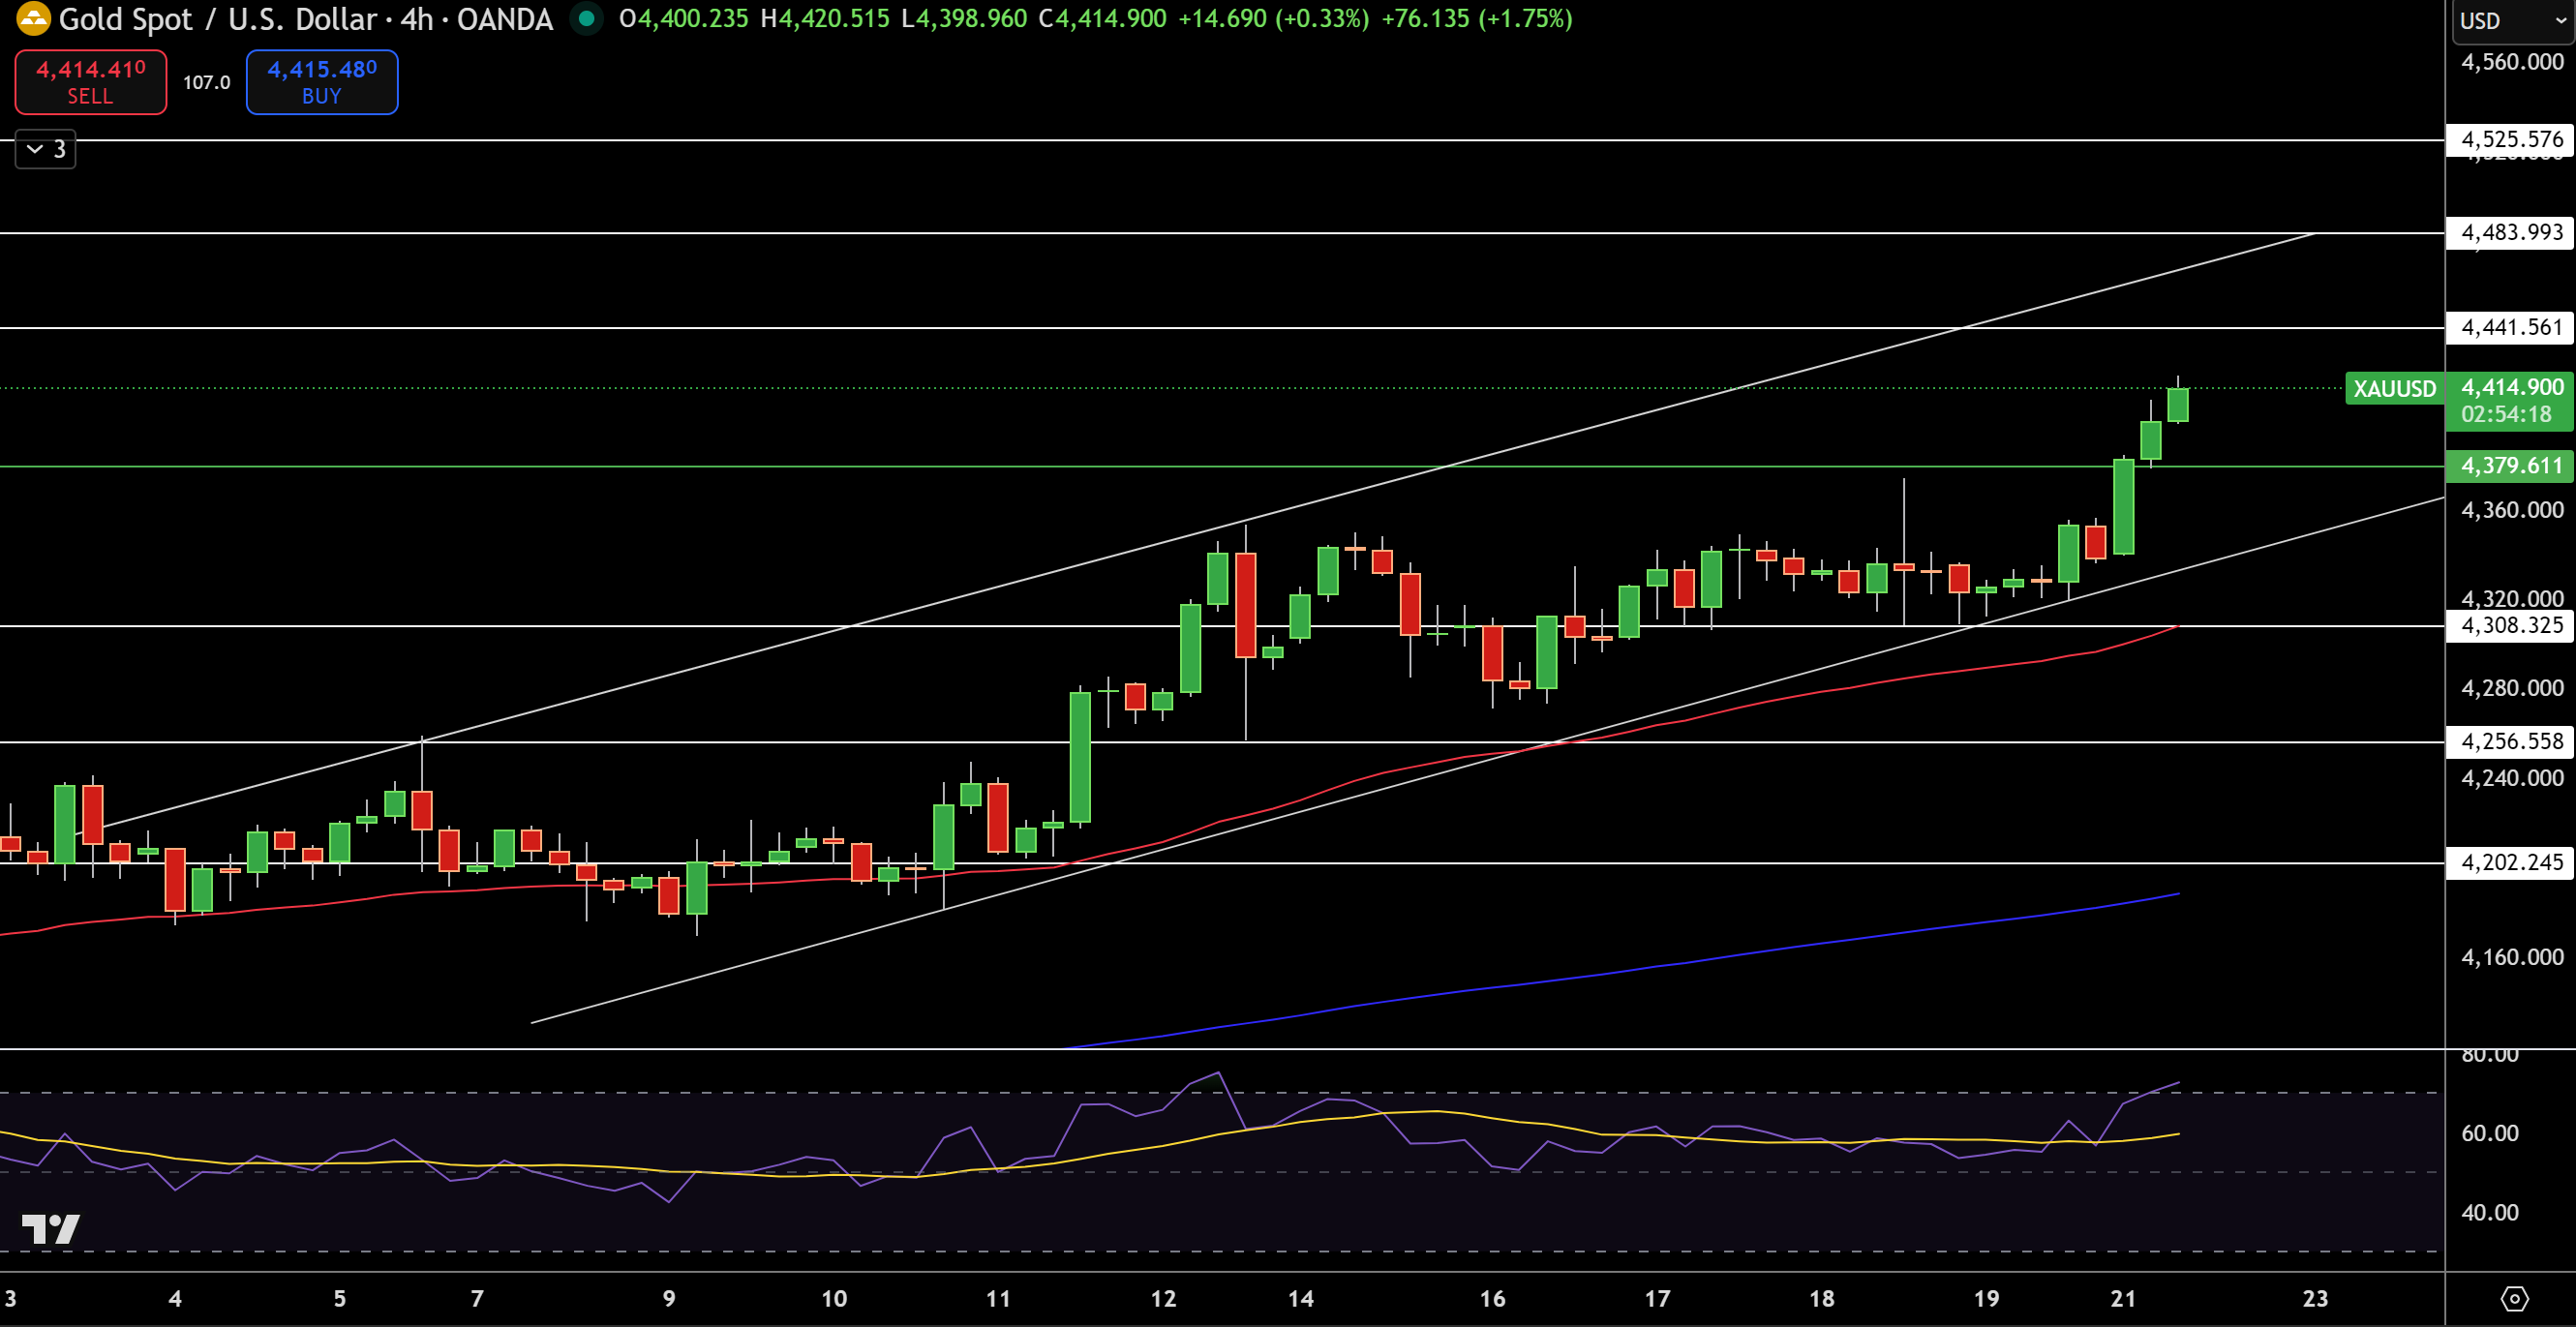Open chart settings hexagon gear icon

click(x=2514, y=1298)
